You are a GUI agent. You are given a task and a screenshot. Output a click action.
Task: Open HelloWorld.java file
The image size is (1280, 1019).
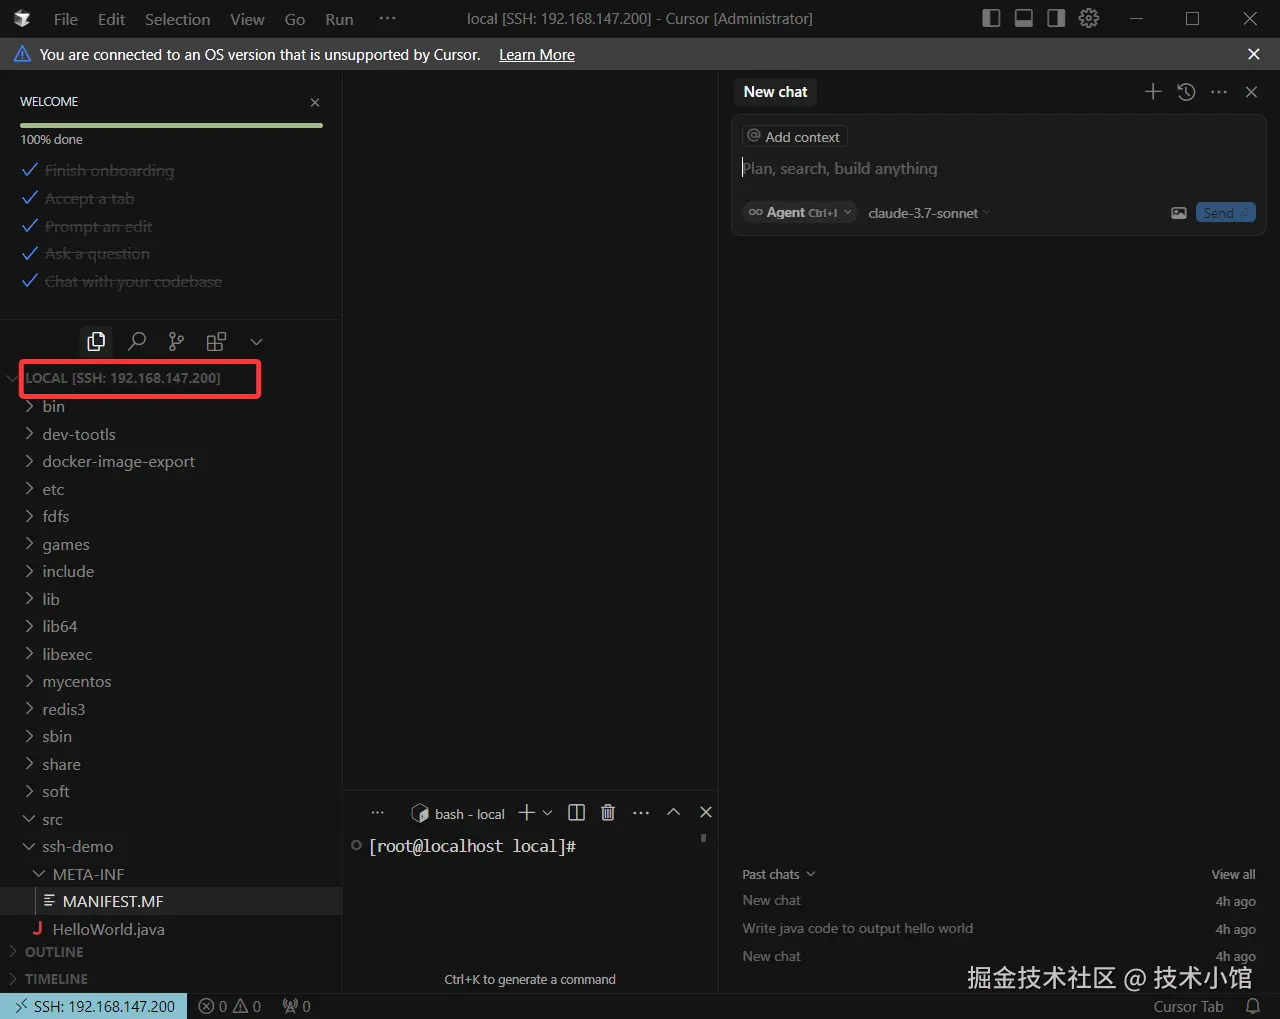coord(171,929)
